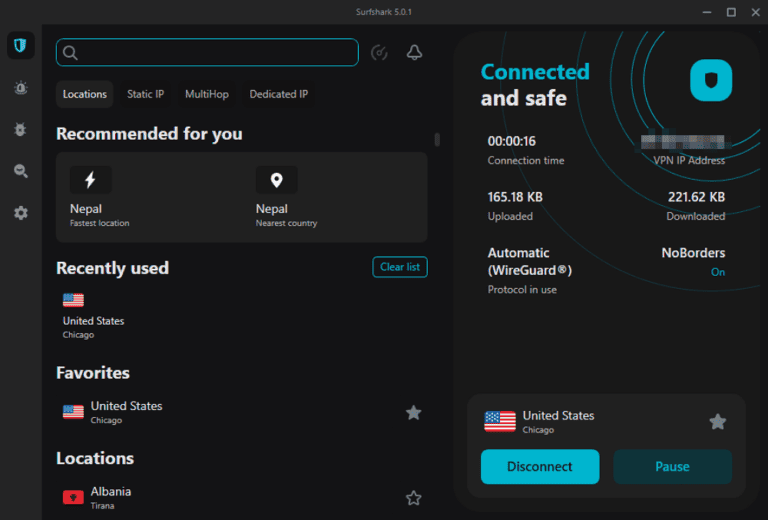This screenshot has height=520, width=768.
Task: Open the Search magnifier icon in sidebar
Action: click(x=20, y=172)
